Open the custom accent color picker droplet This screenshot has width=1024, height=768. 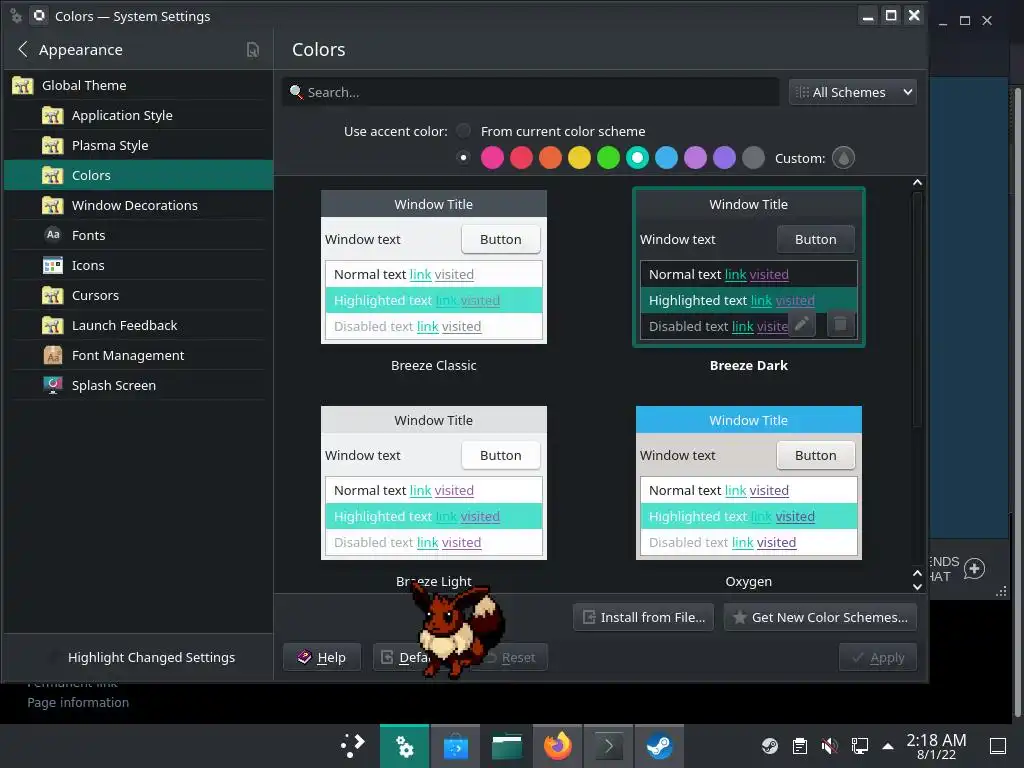(843, 158)
